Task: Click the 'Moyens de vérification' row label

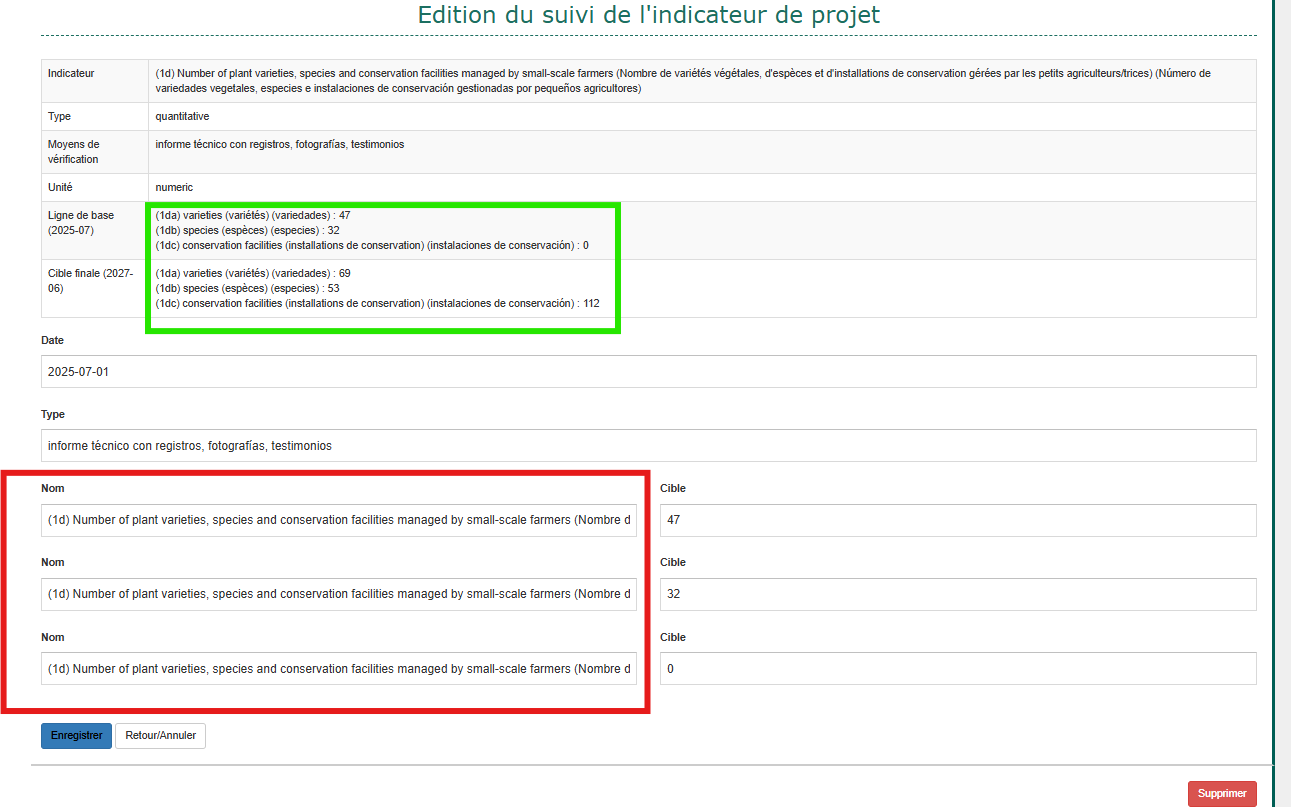Action: [74, 152]
